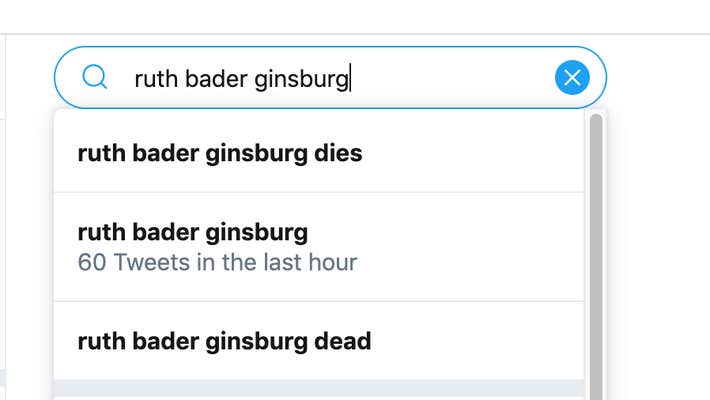
Task: Select the highlighted partially visible row below 'dead'
Action: pyautogui.click(x=319, y=388)
